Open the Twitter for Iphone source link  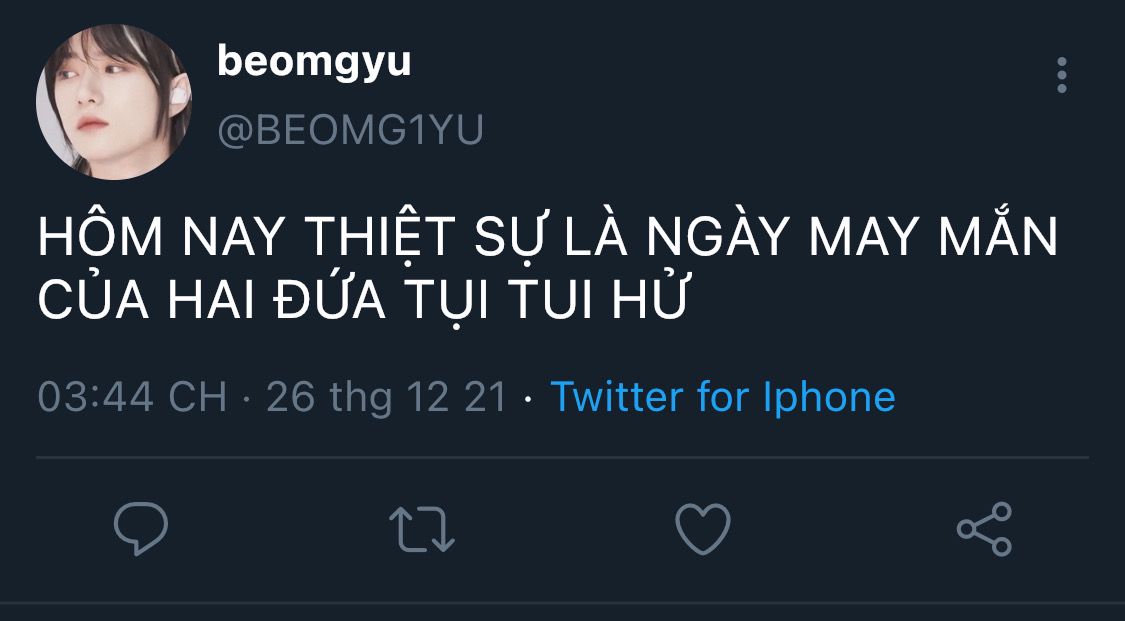coord(722,397)
